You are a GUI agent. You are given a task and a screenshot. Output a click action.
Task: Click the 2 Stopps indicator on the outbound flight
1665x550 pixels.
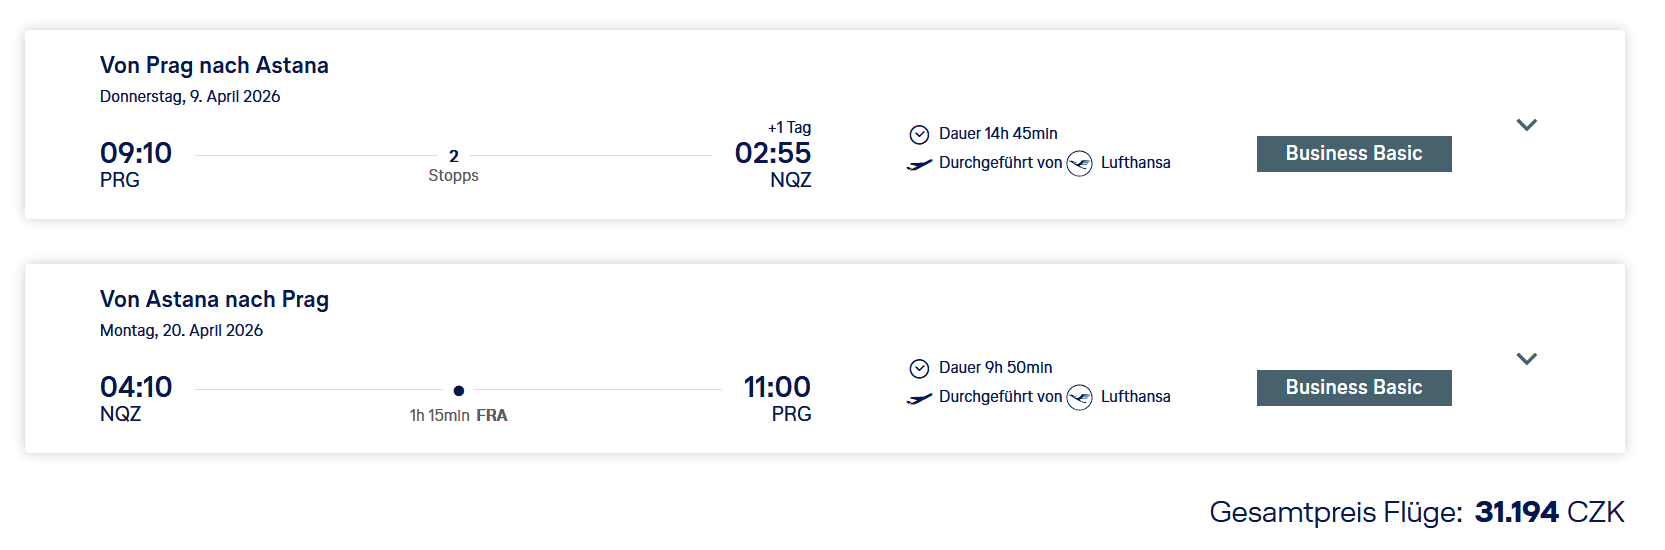453,165
